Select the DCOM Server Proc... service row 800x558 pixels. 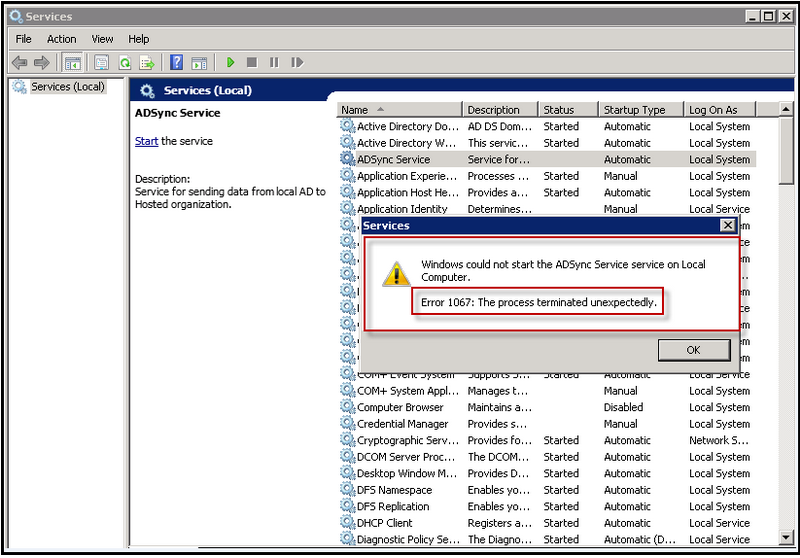point(548,456)
